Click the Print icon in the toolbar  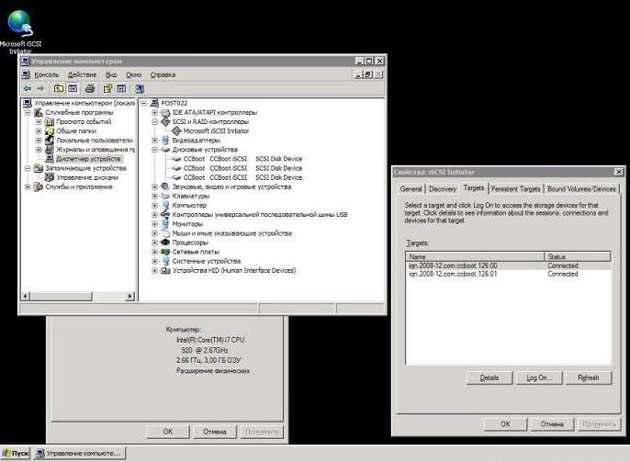click(90, 88)
